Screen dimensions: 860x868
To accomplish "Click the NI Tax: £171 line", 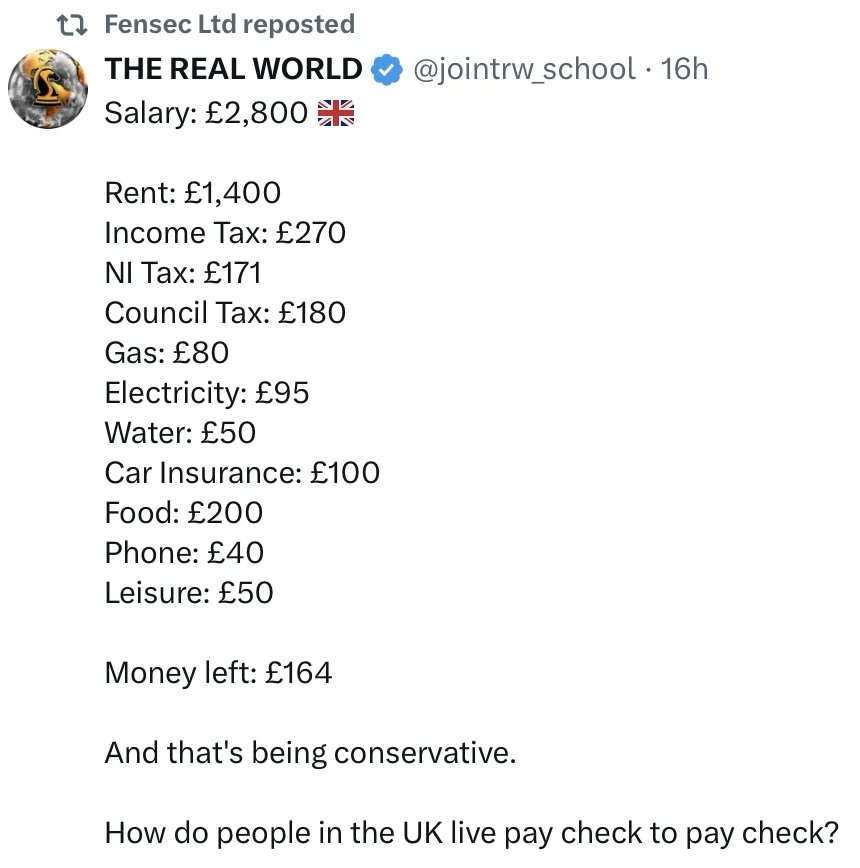I will click(183, 272).
